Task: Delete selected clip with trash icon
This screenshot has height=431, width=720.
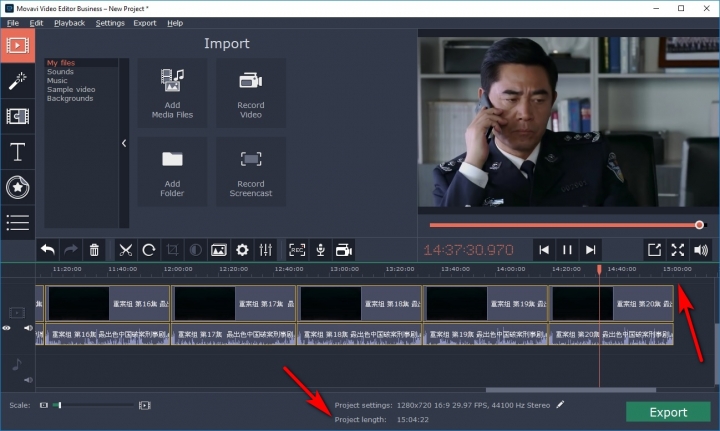Action: pos(94,250)
